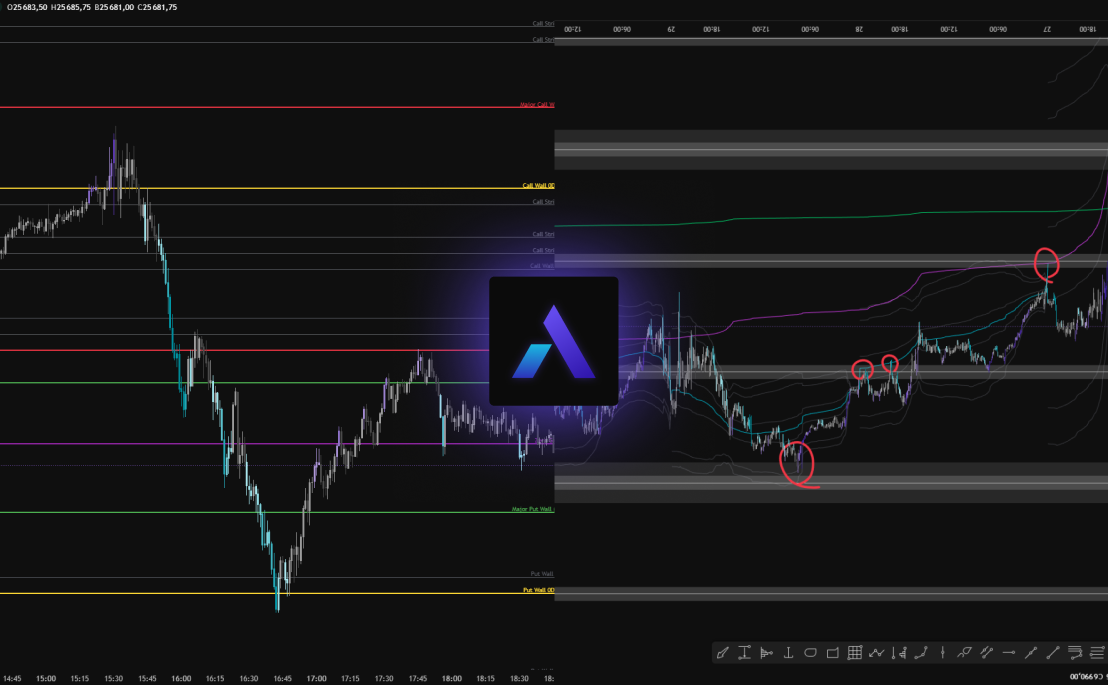Select the trend line tool
The width and height of the screenshot is (1108, 685).
1053,652
